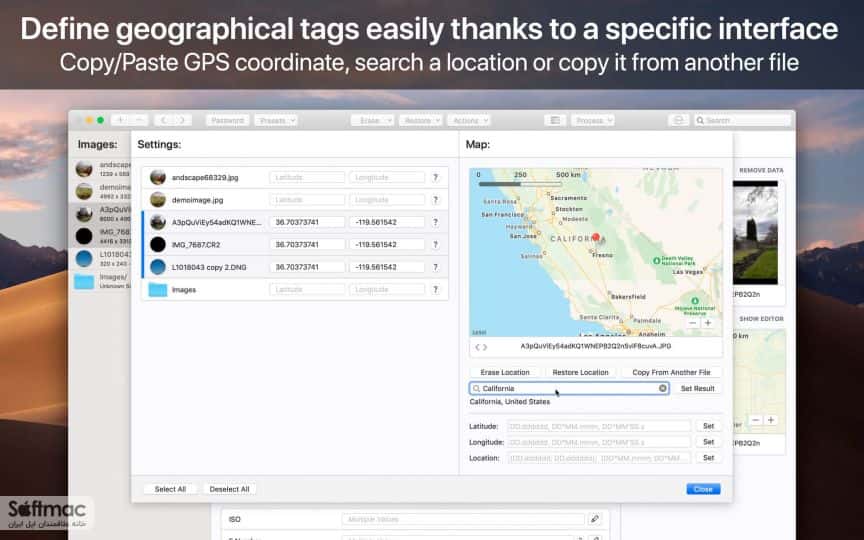This screenshot has width=864, height=540.
Task: Open help for IMG_7687.CR2 row
Action: pyautogui.click(x=435, y=245)
